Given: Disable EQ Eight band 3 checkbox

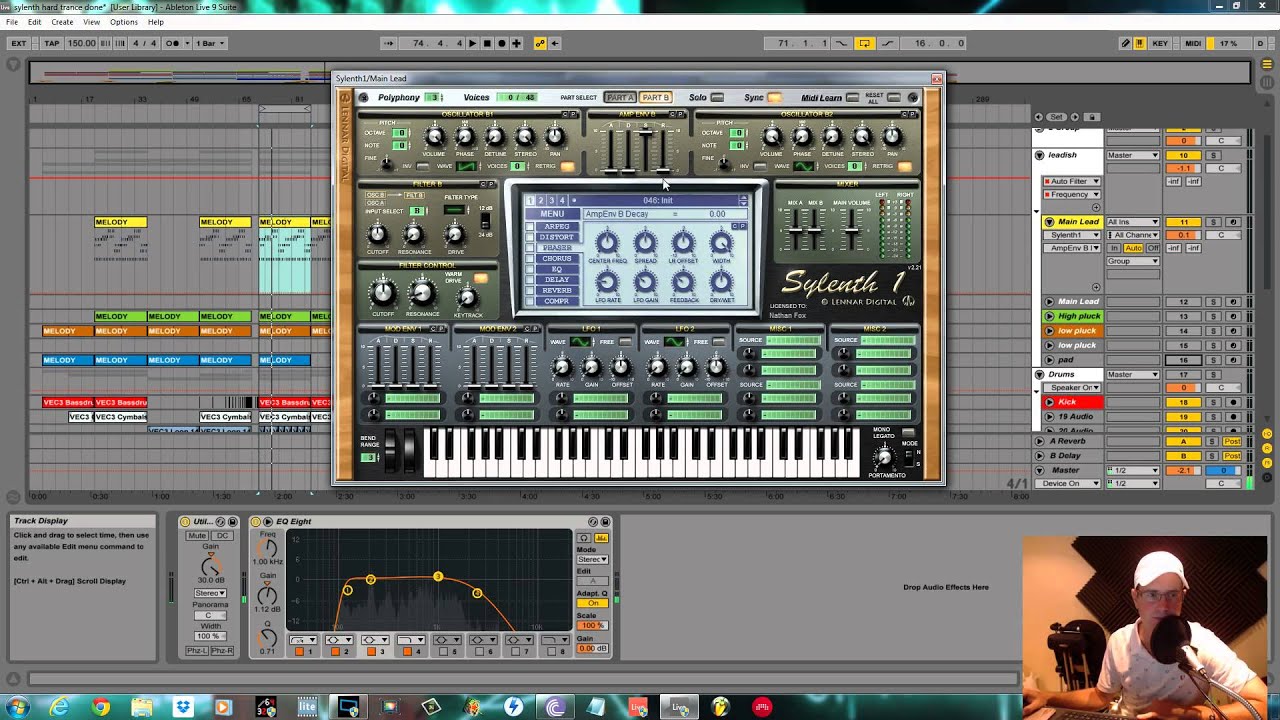Looking at the screenshot, I should click(x=371, y=652).
